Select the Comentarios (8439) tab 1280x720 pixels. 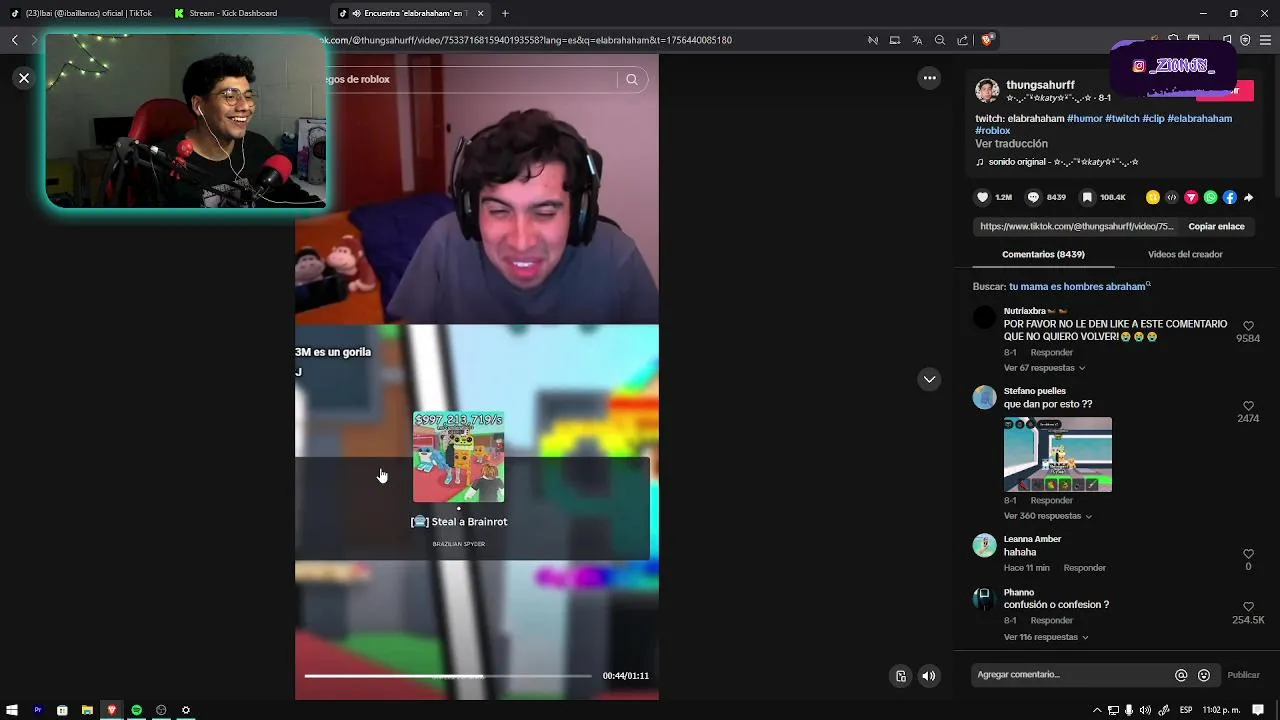1043,254
